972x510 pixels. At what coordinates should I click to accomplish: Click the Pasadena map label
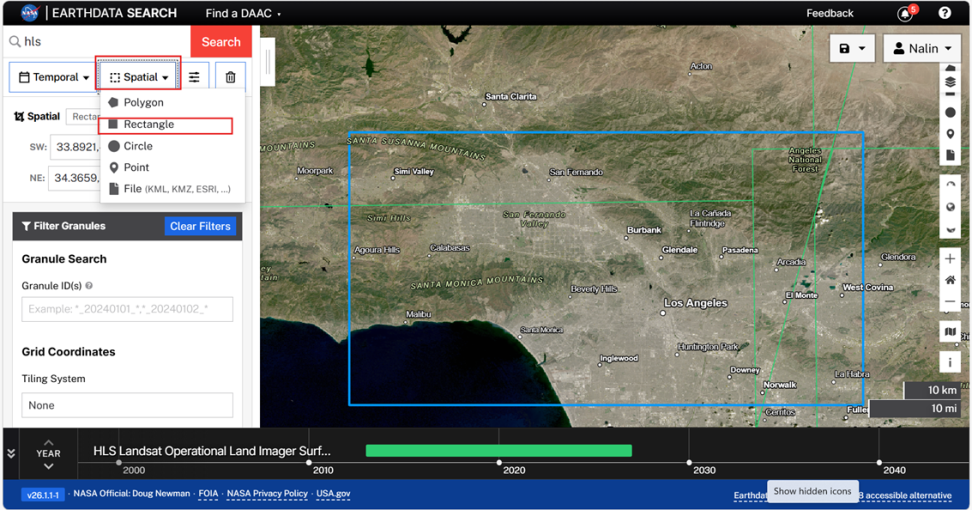pyautogui.click(x=740, y=250)
